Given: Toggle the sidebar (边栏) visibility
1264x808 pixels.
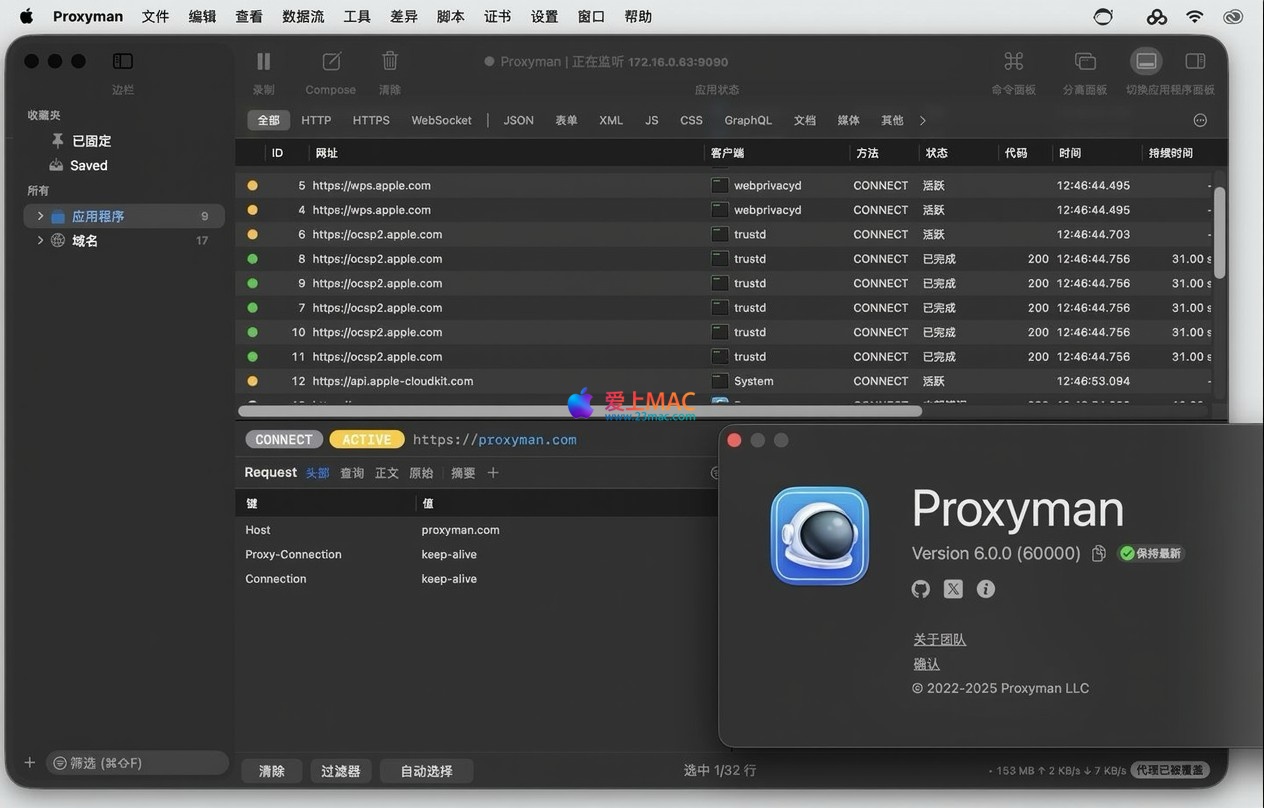Looking at the screenshot, I should pos(123,62).
